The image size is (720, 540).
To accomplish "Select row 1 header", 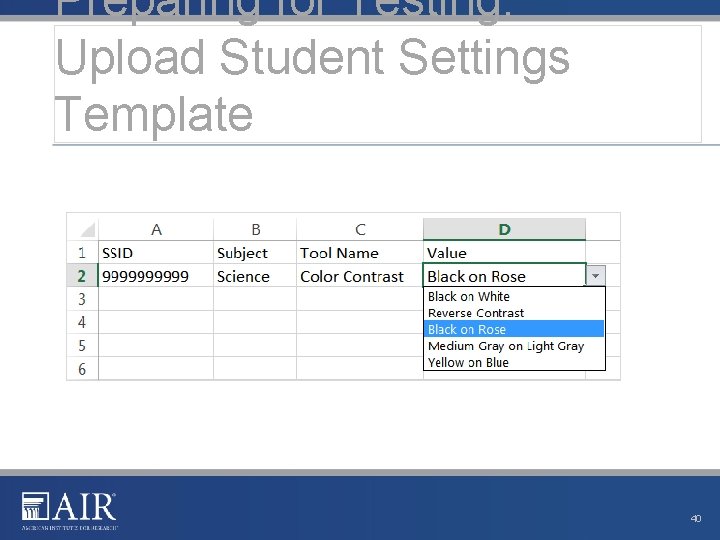I will [x=82, y=253].
